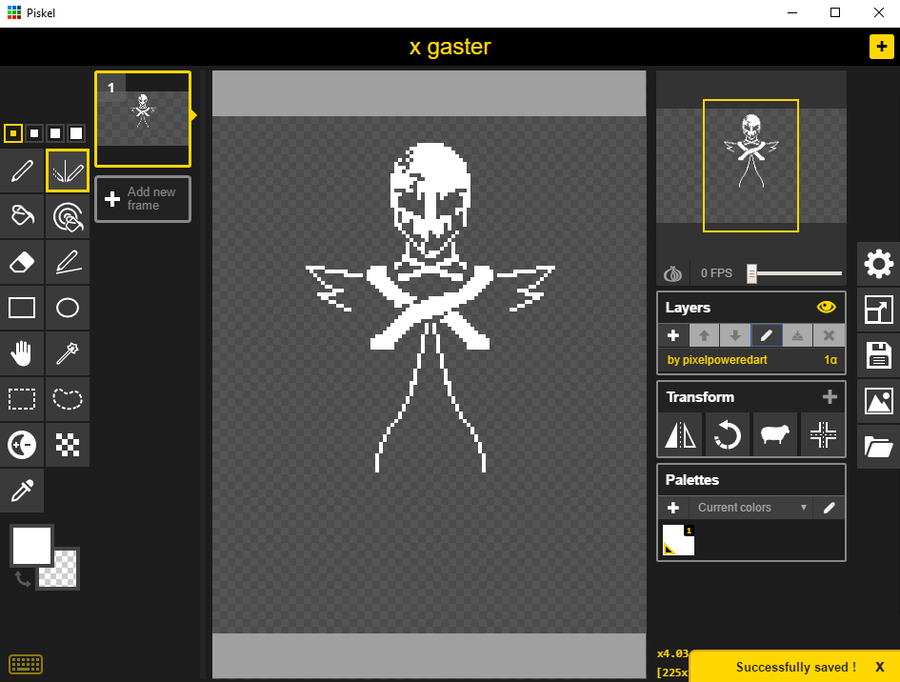Image resolution: width=900 pixels, height=682 pixels.
Task: Select the same-color paint tool
Action: tap(67, 216)
